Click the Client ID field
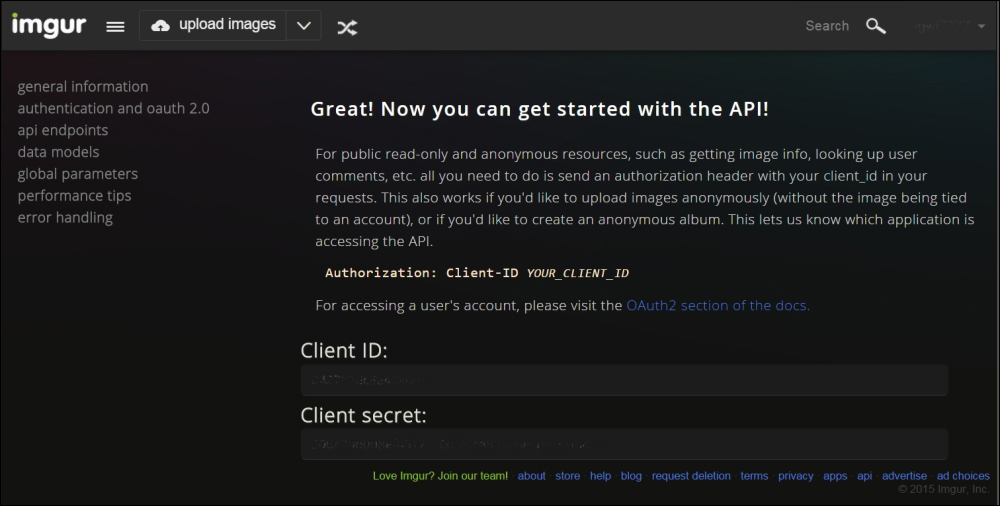Image resolution: width=1000 pixels, height=506 pixels. click(624, 380)
